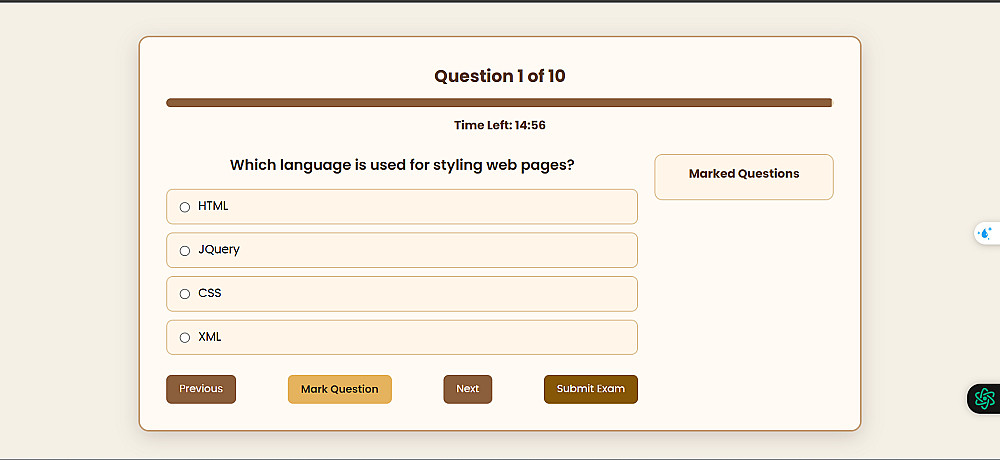Click the styling web pages question text

(402, 165)
